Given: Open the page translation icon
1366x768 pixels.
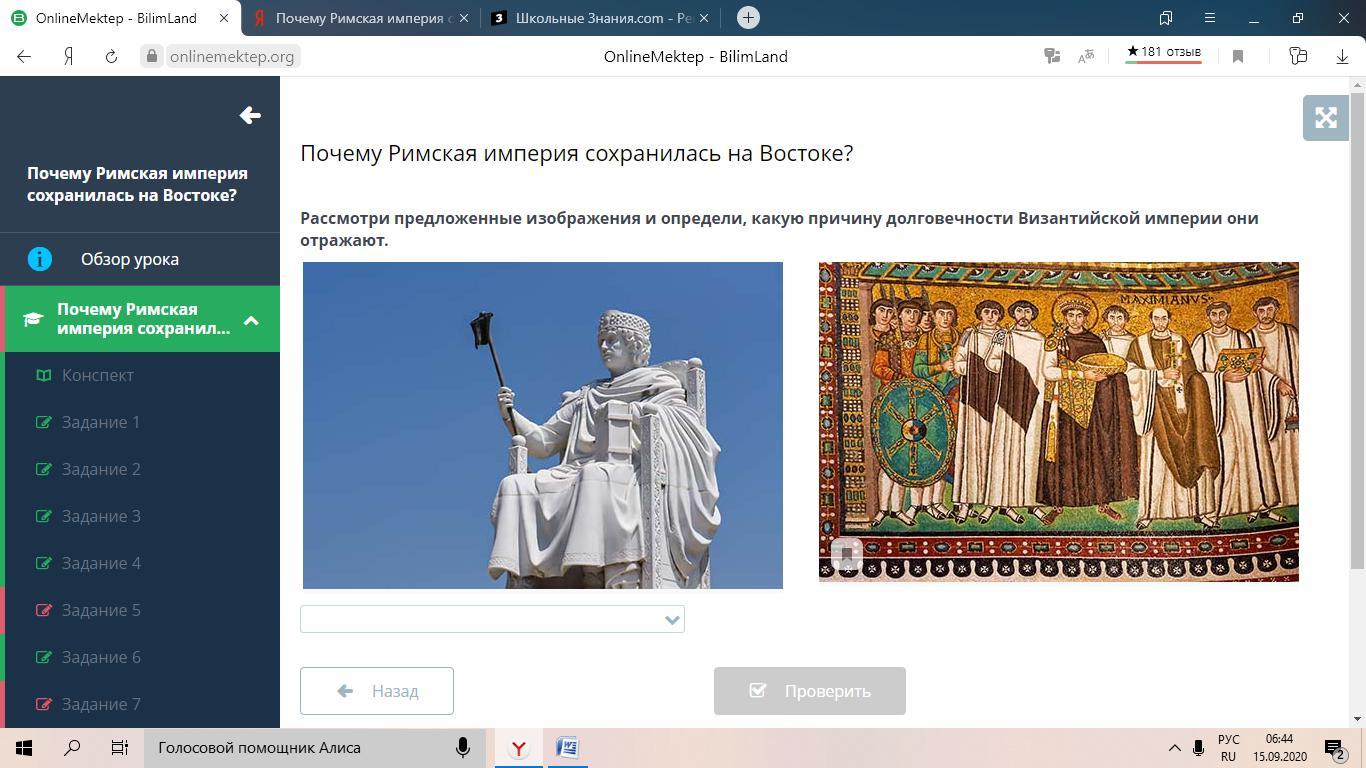Looking at the screenshot, I should (1085, 57).
